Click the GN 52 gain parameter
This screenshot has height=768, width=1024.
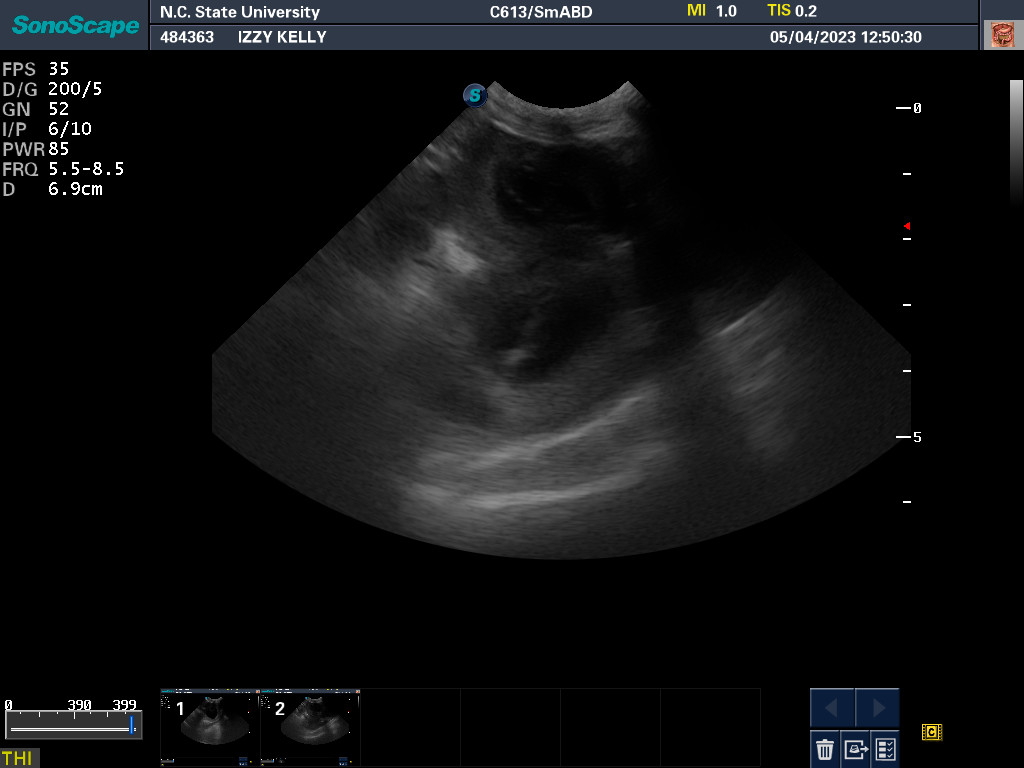coord(36,109)
